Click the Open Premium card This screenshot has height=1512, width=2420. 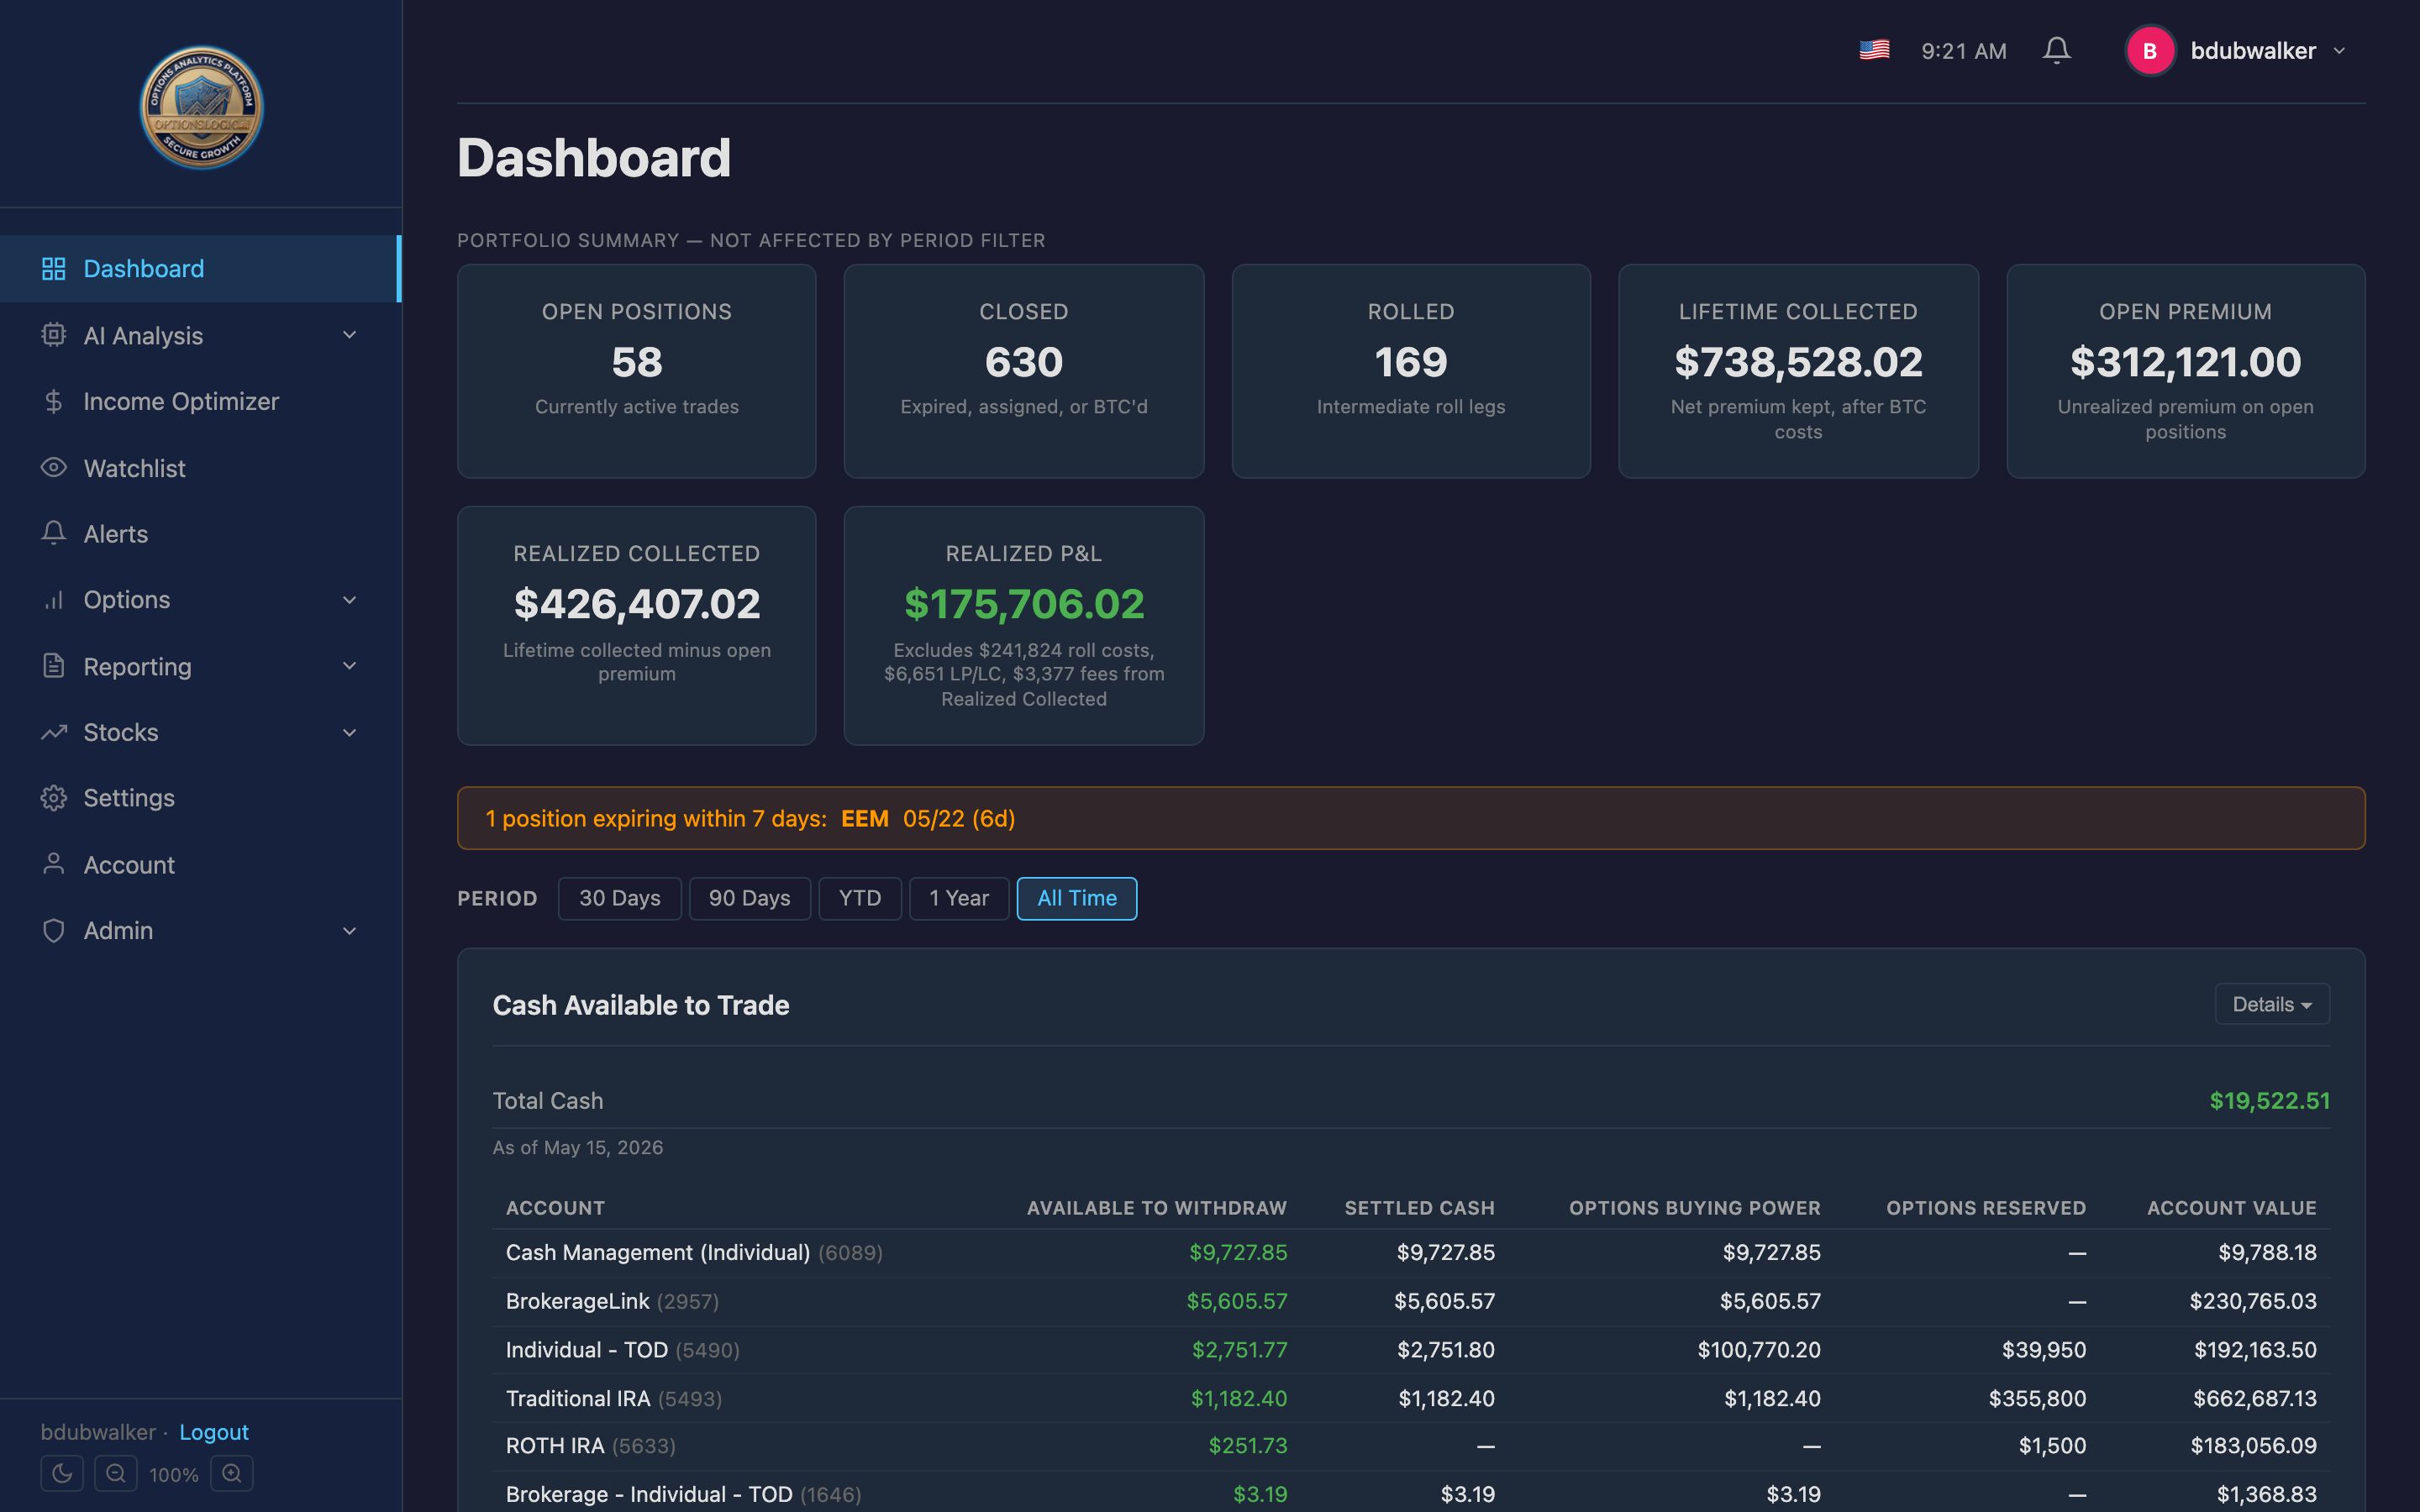pos(2185,371)
